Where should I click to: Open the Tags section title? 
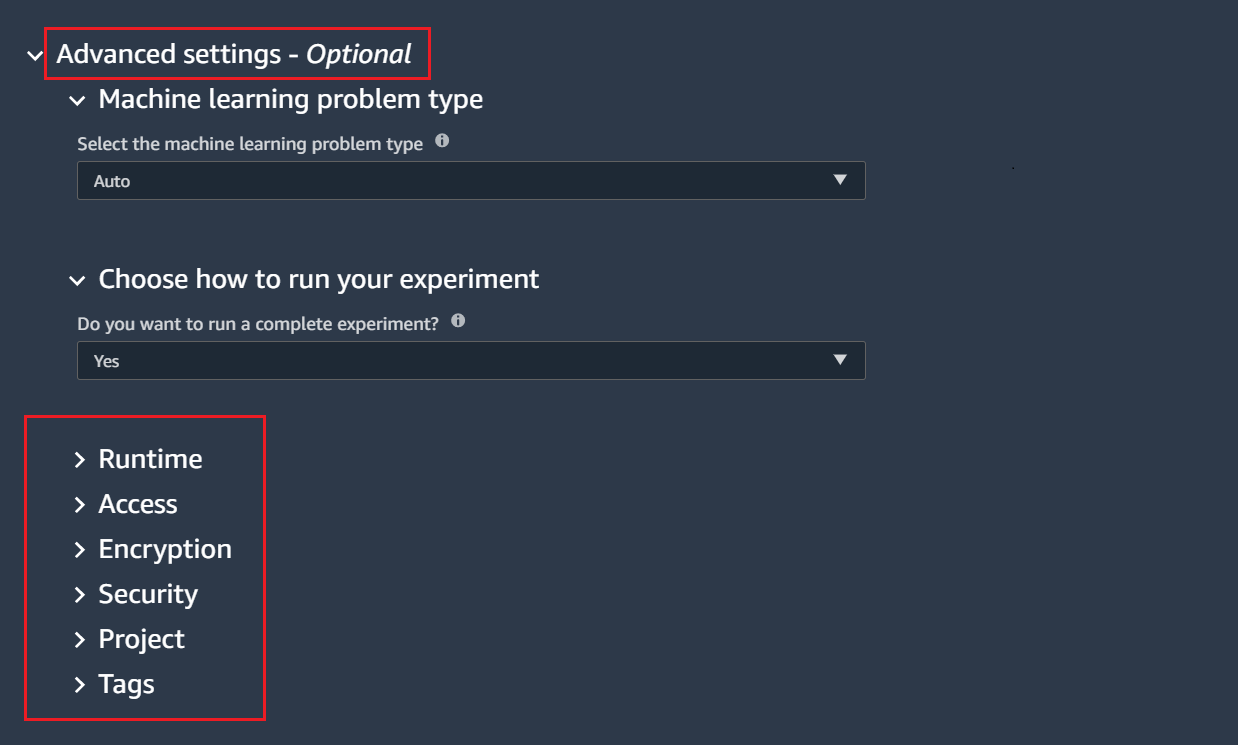click(x=126, y=684)
